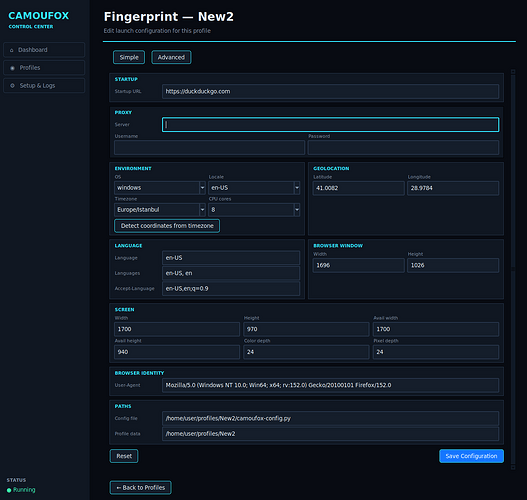
Task: Click the Save Configuration button
Action: click(x=471, y=456)
